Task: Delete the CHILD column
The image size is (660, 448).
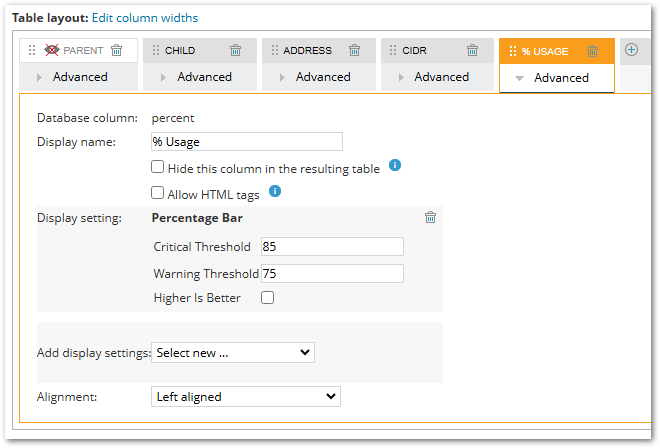Action: [x=236, y=51]
